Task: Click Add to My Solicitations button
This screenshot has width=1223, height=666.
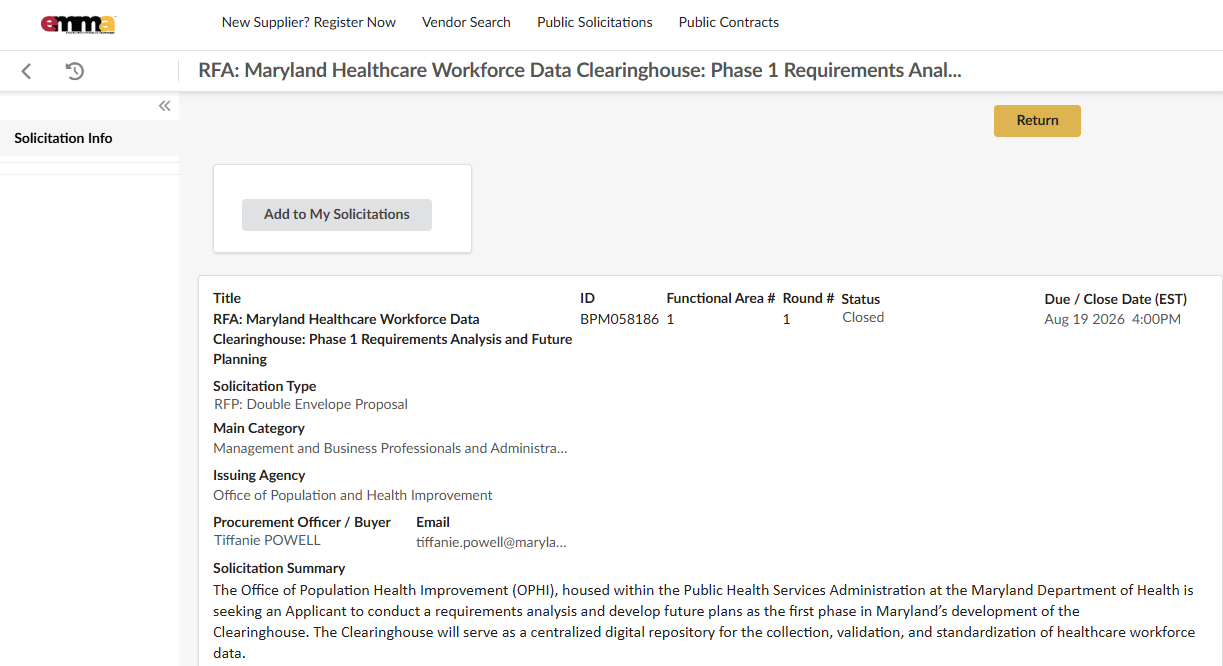Action: pyautogui.click(x=337, y=214)
